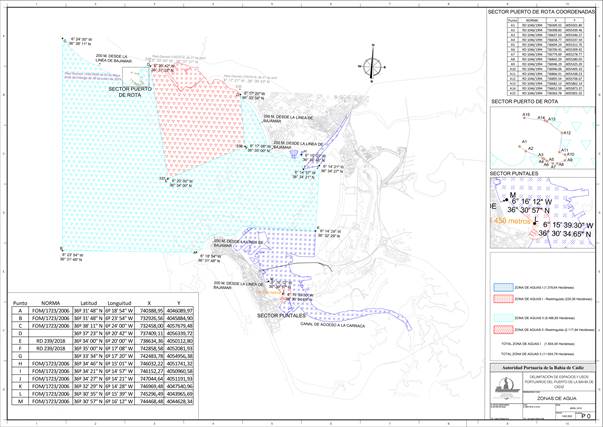
Task: Click 'SECTOR PUNTALES' label on the main map
Action: (x=281, y=316)
